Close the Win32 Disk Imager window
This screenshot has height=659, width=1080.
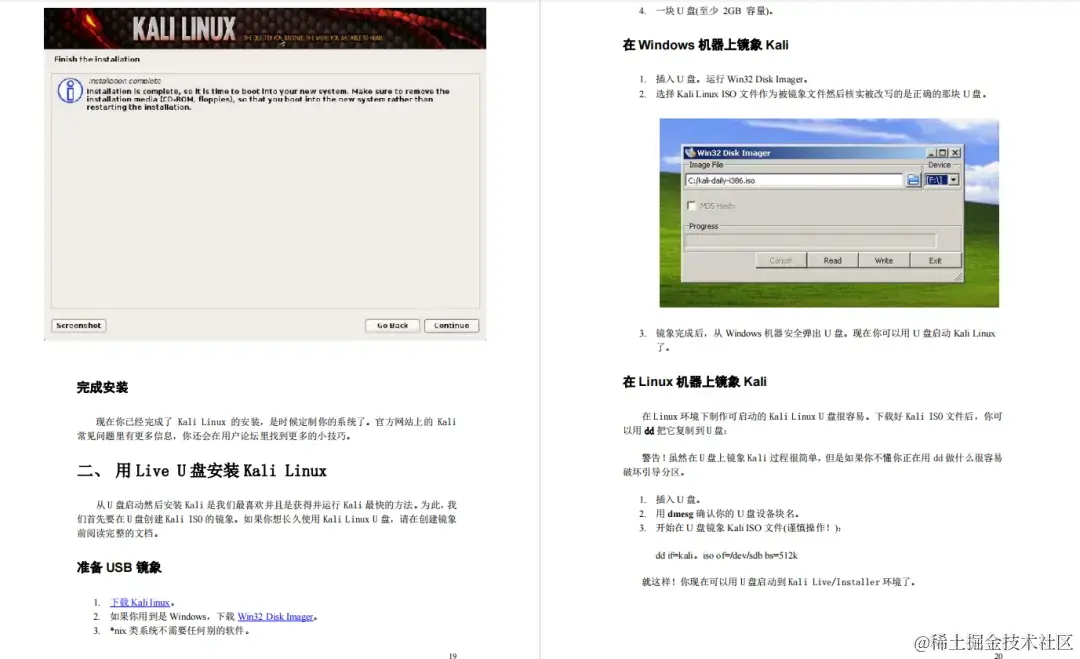coord(955,153)
